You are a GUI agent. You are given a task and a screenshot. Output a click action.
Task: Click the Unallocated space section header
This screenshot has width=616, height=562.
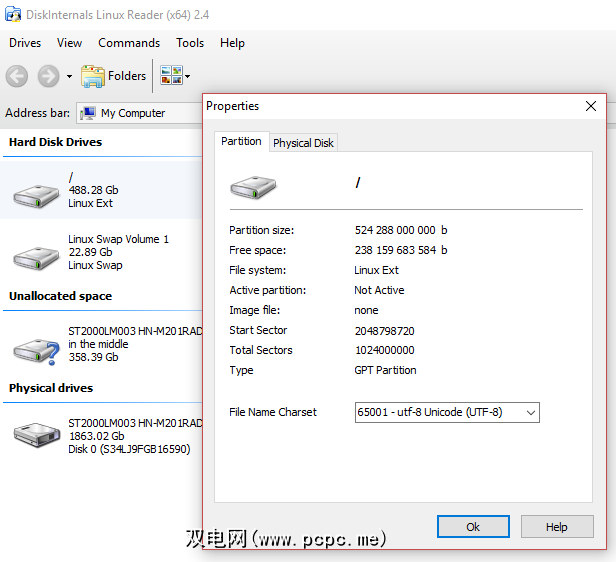tap(60, 296)
